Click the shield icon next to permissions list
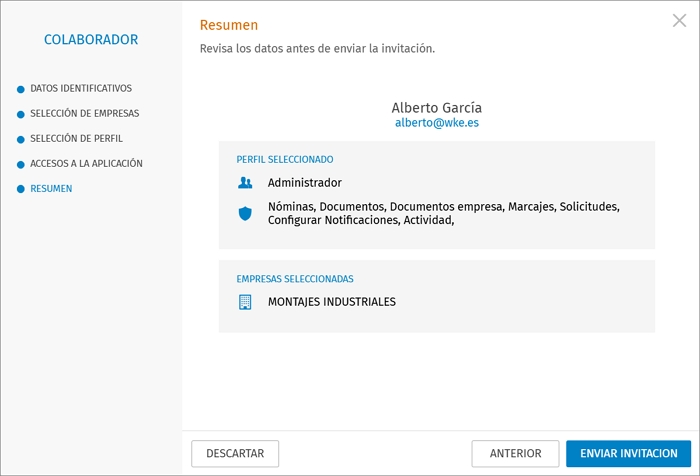Image resolution: width=700 pixels, height=476 pixels. coord(245,213)
